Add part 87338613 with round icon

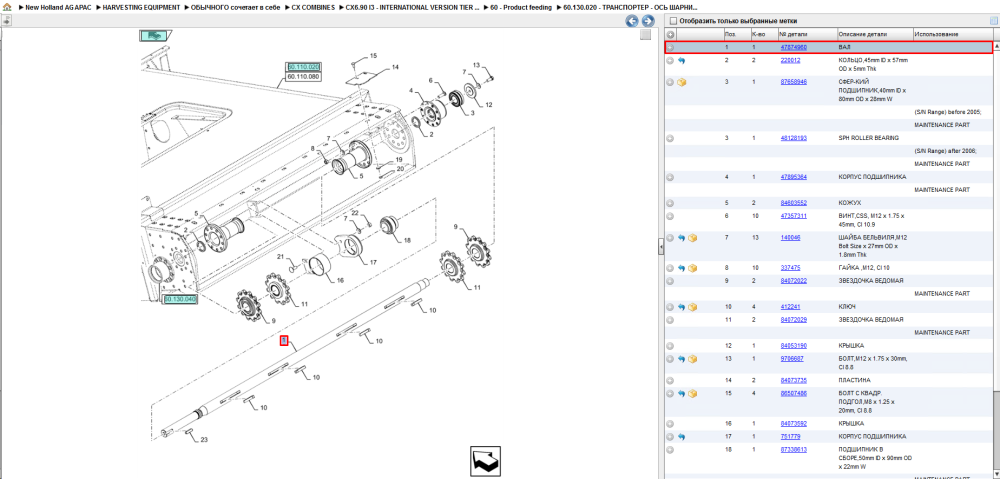coord(670,450)
